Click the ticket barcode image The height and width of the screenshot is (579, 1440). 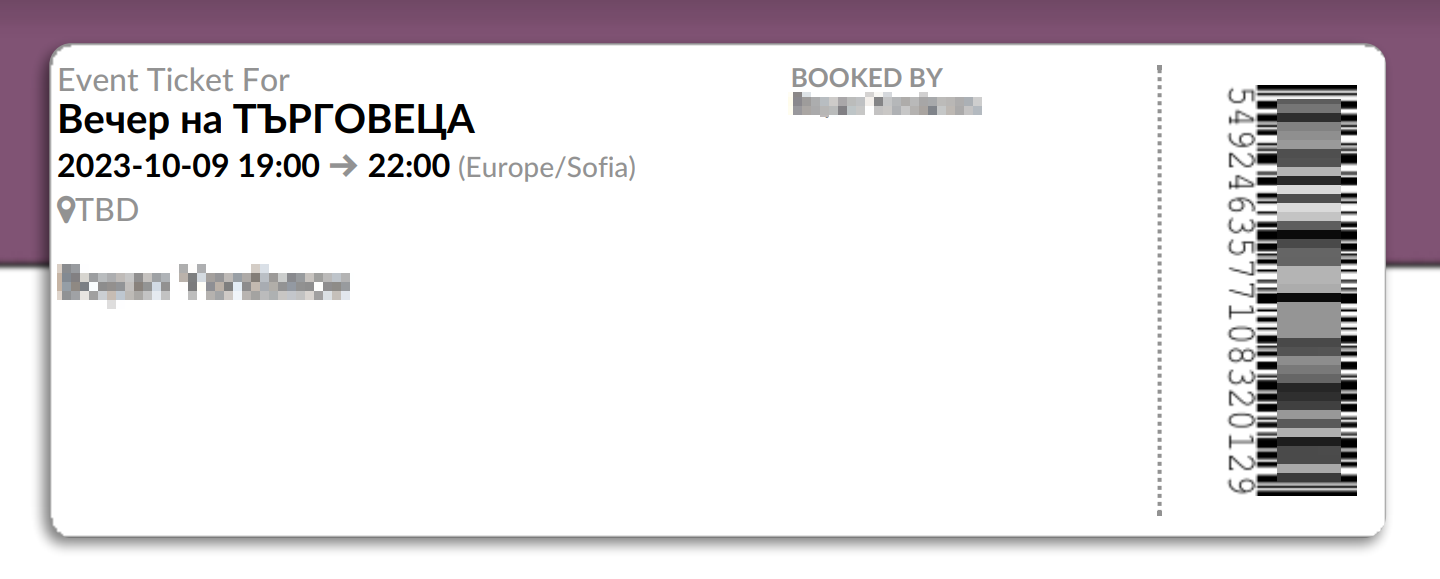pos(1306,290)
